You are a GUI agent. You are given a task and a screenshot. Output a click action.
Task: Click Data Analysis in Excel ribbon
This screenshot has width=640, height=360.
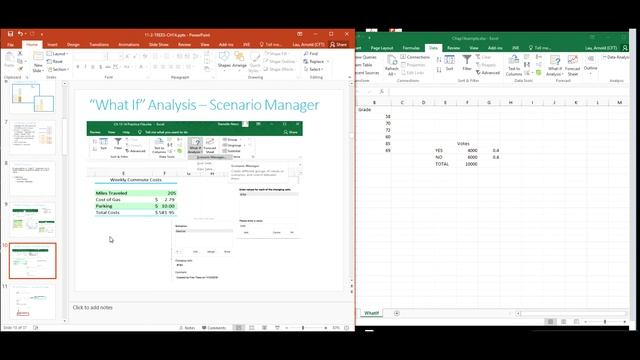pos(616,57)
